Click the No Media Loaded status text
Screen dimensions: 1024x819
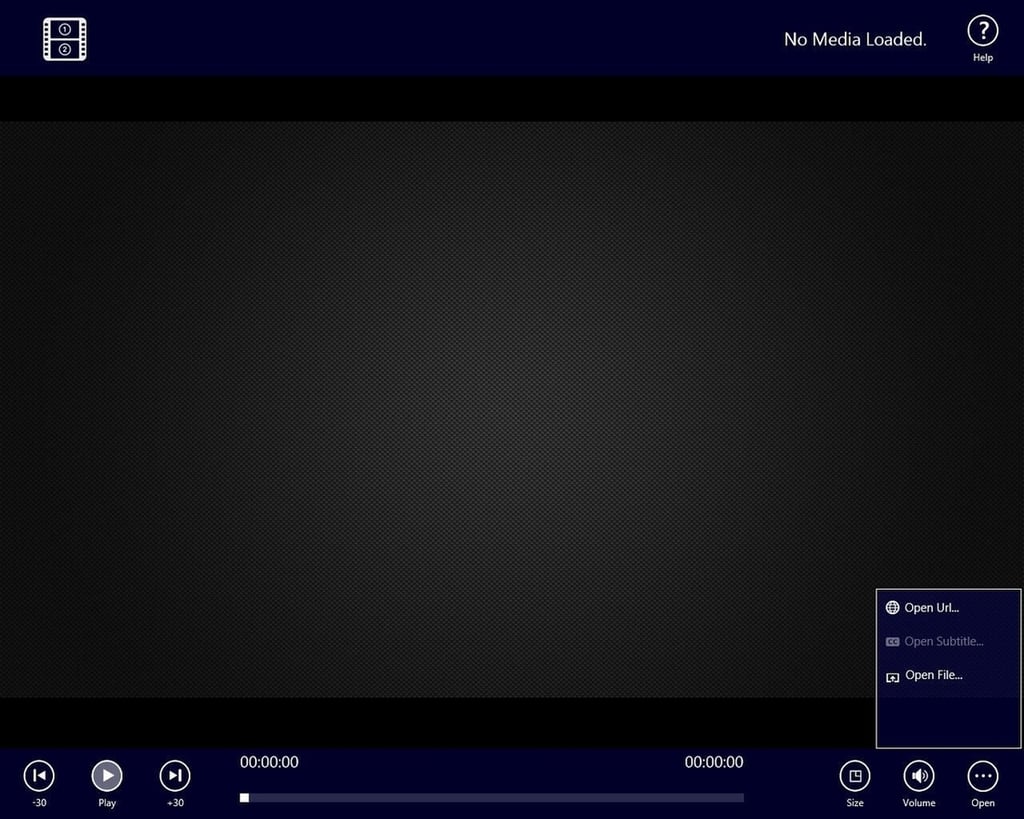click(x=856, y=39)
